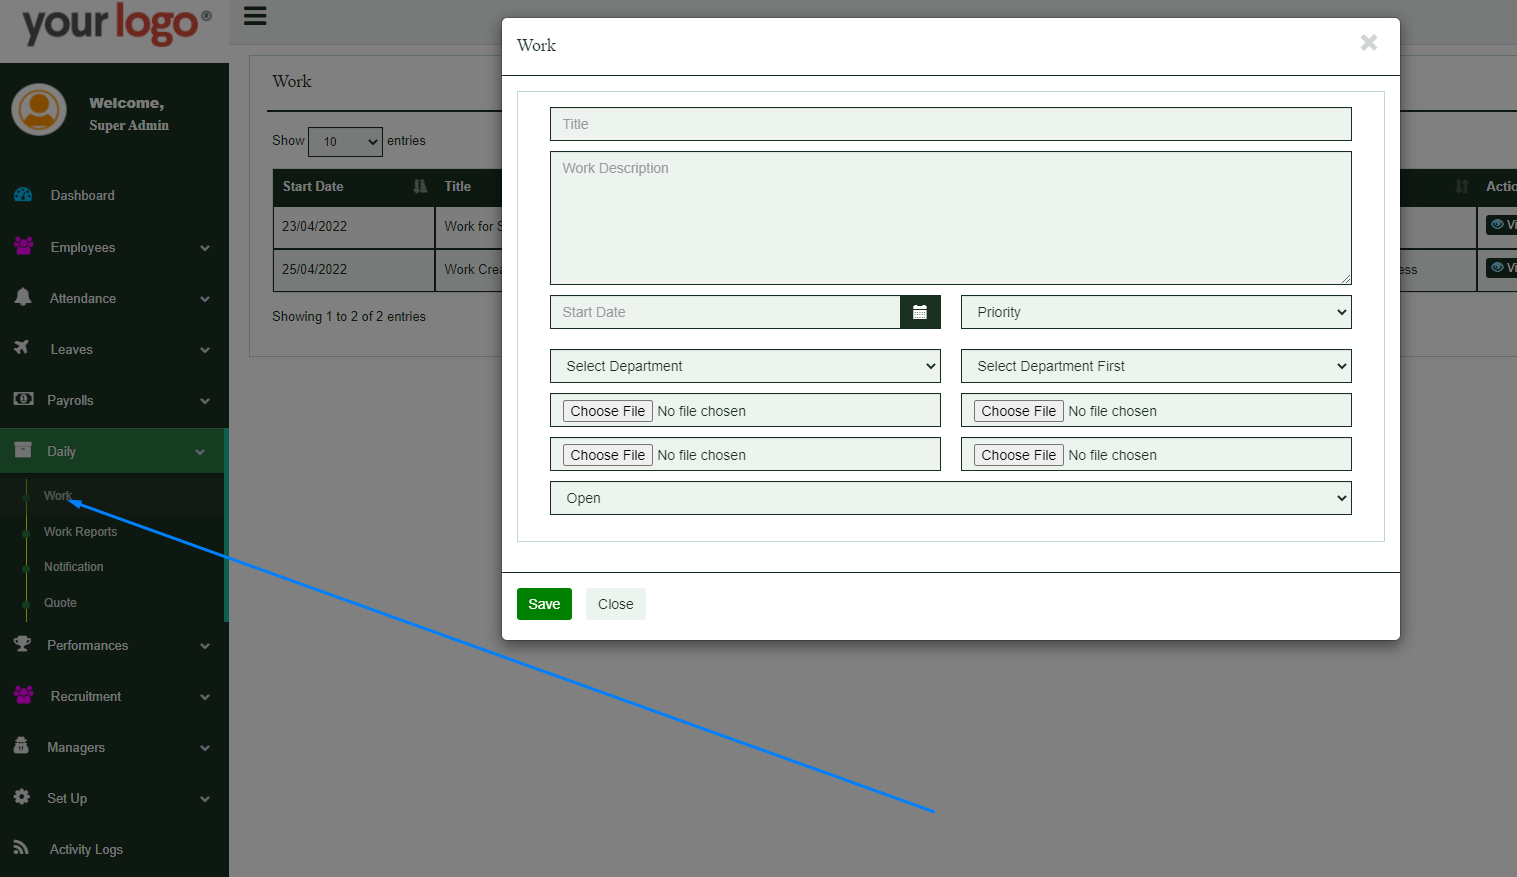Toggle the hamburger sidebar menu icon
This screenshot has width=1517, height=877.
coord(255,16)
